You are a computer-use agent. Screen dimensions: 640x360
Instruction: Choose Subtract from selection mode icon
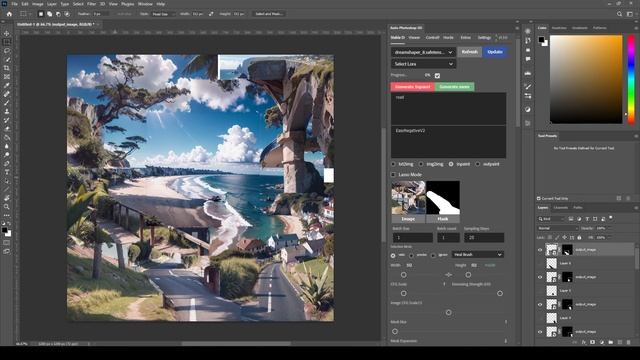[x=58, y=14]
